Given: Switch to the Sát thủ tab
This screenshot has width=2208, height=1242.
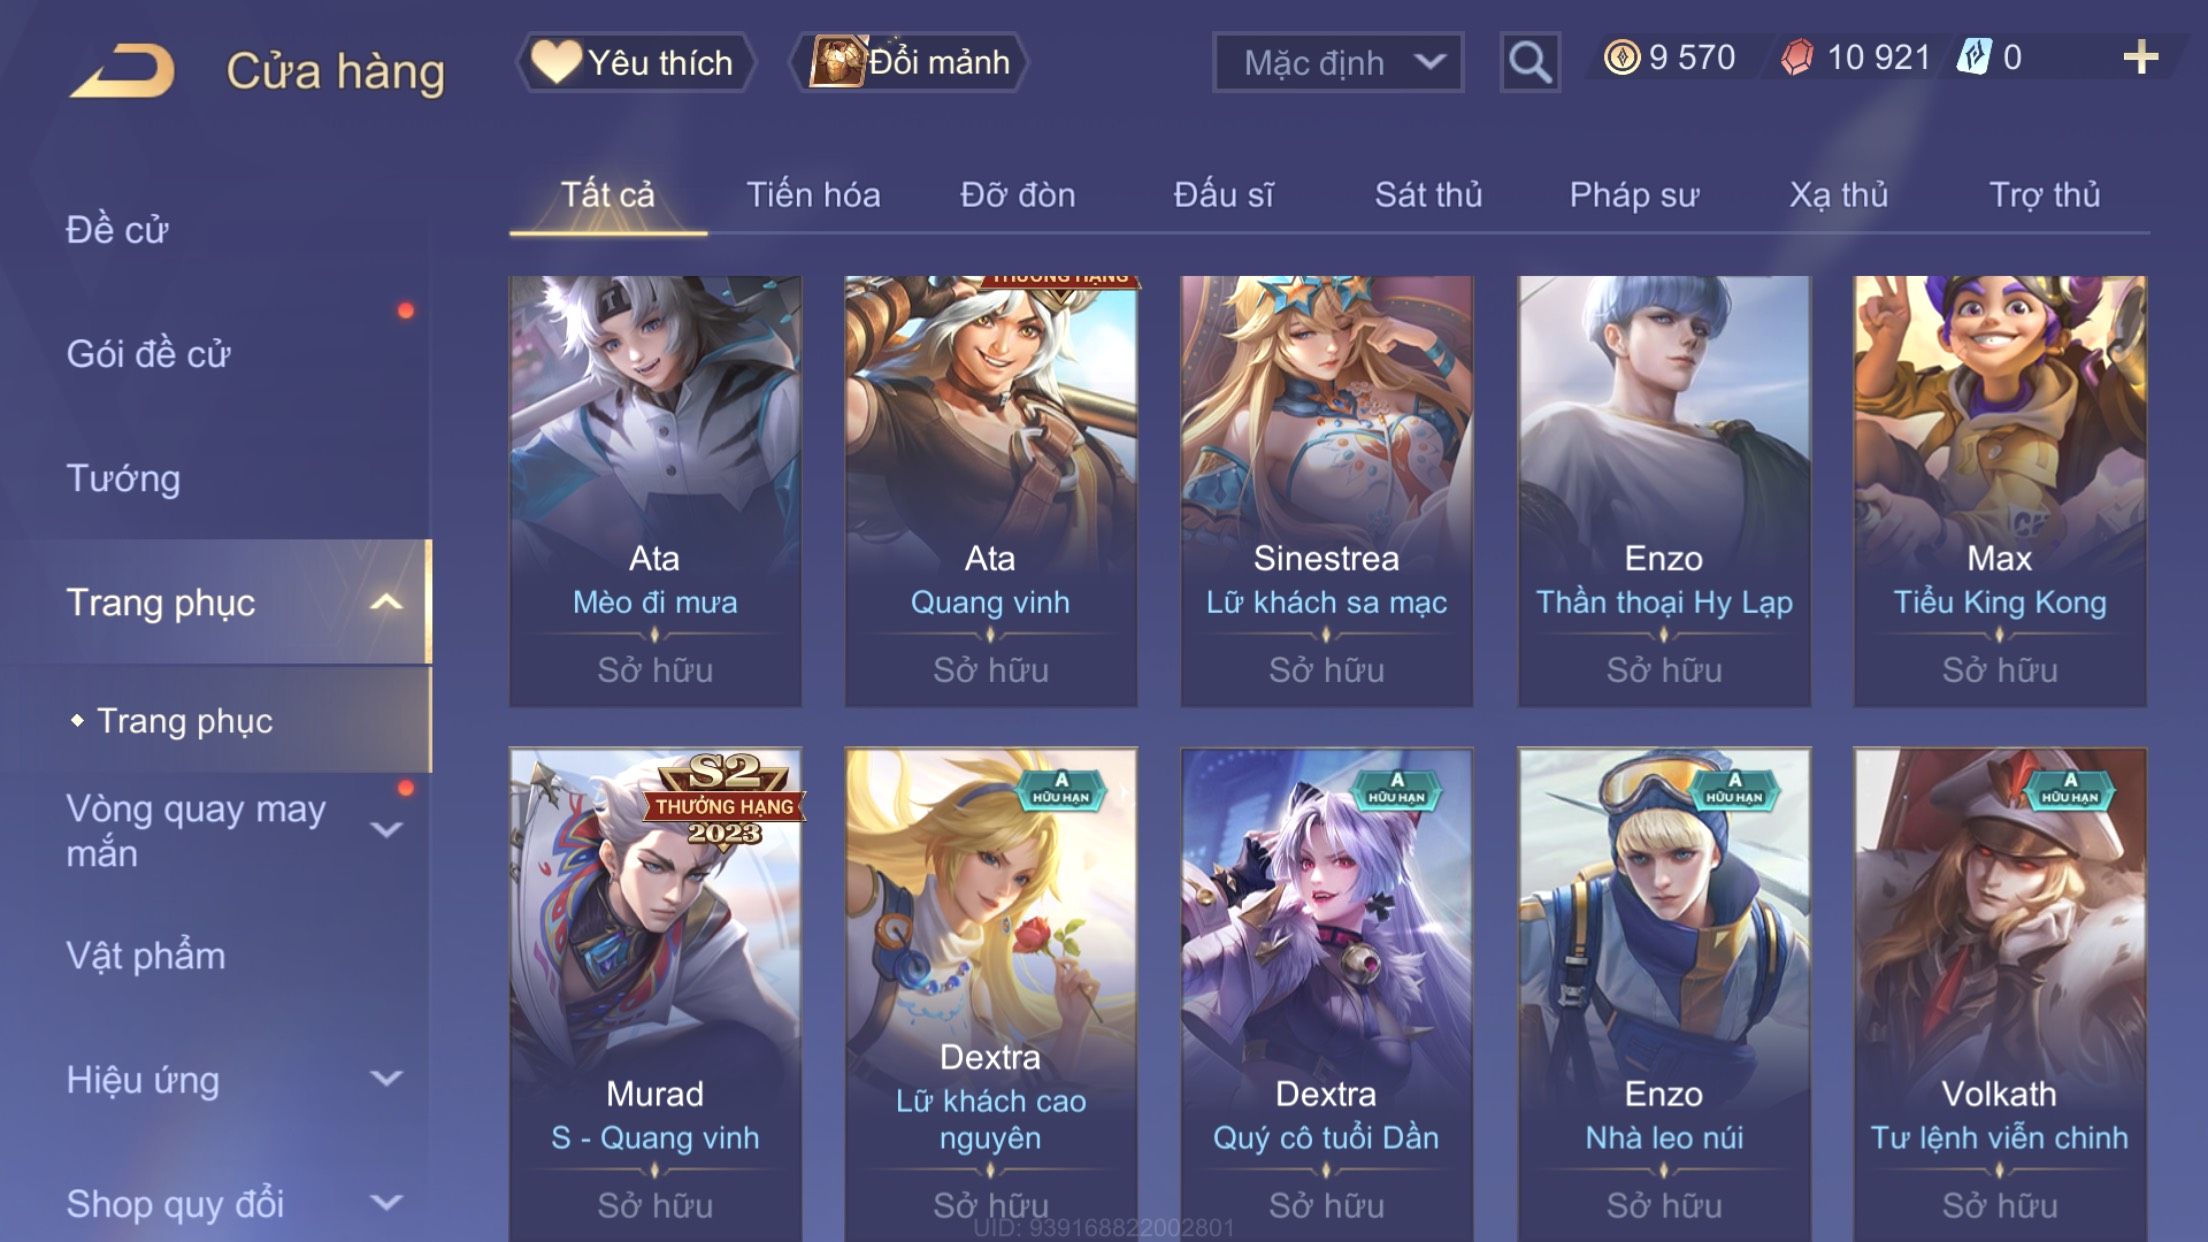Looking at the screenshot, I should tap(1428, 194).
